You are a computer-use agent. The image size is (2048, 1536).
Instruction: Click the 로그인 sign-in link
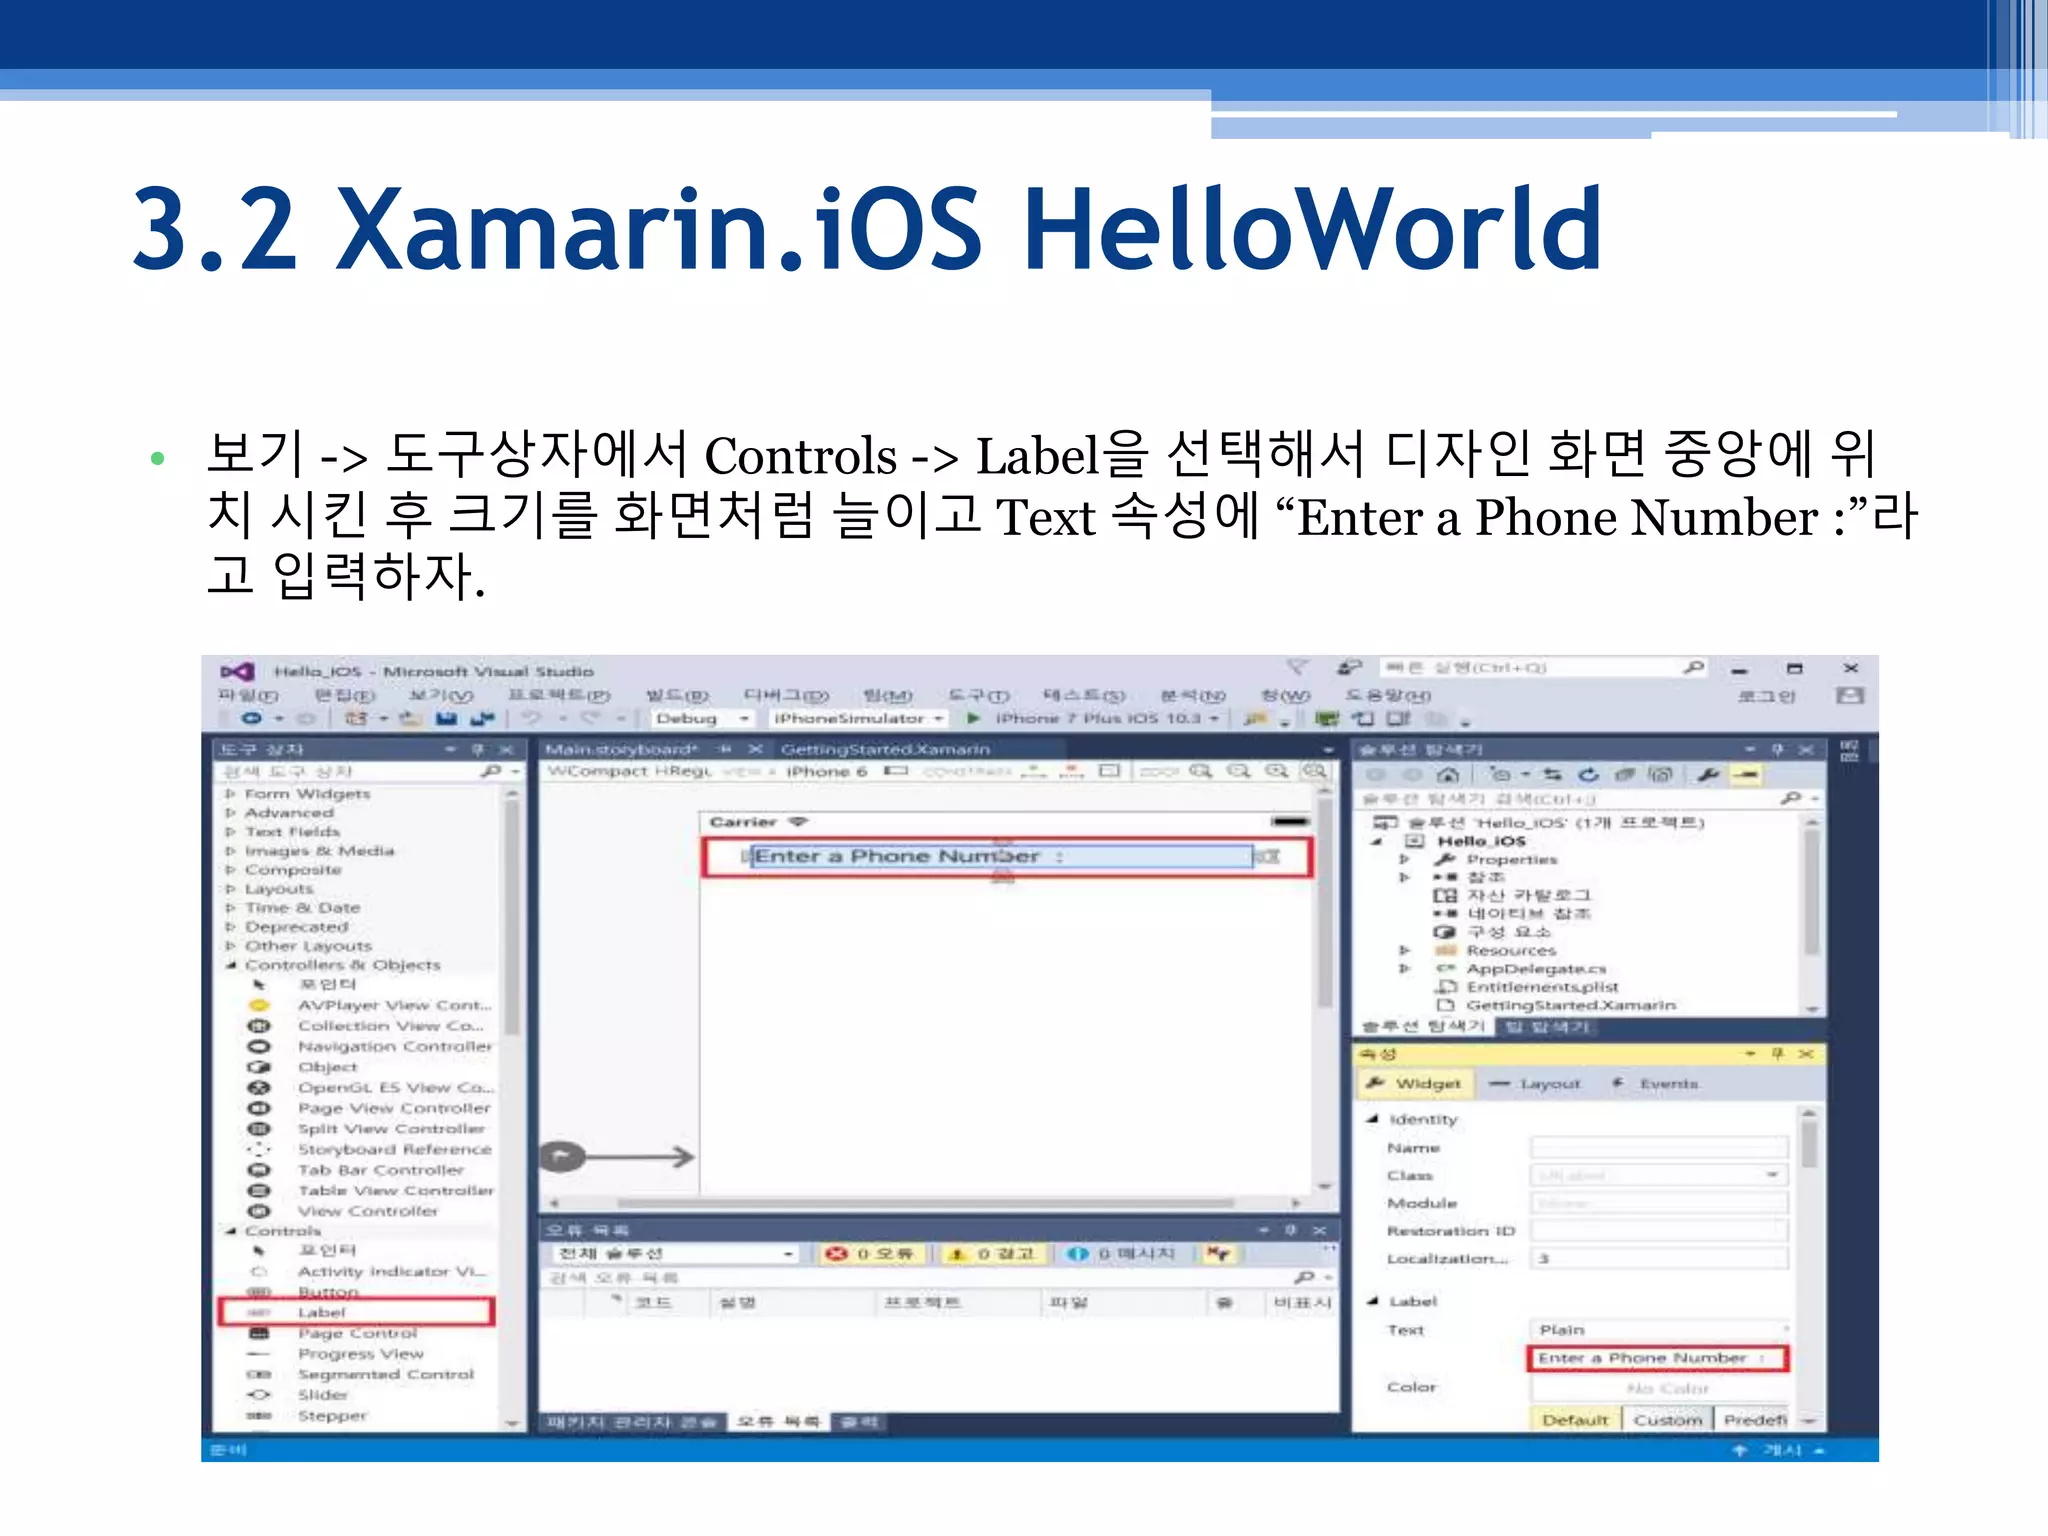click(x=1767, y=696)
